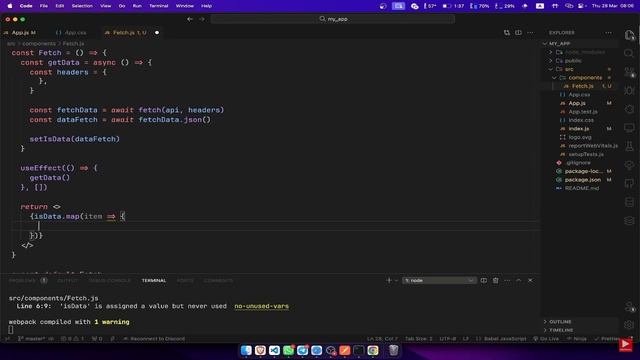640x360 pixels.
Task: Open Finder from the Dock
Action: click(246, 350)
